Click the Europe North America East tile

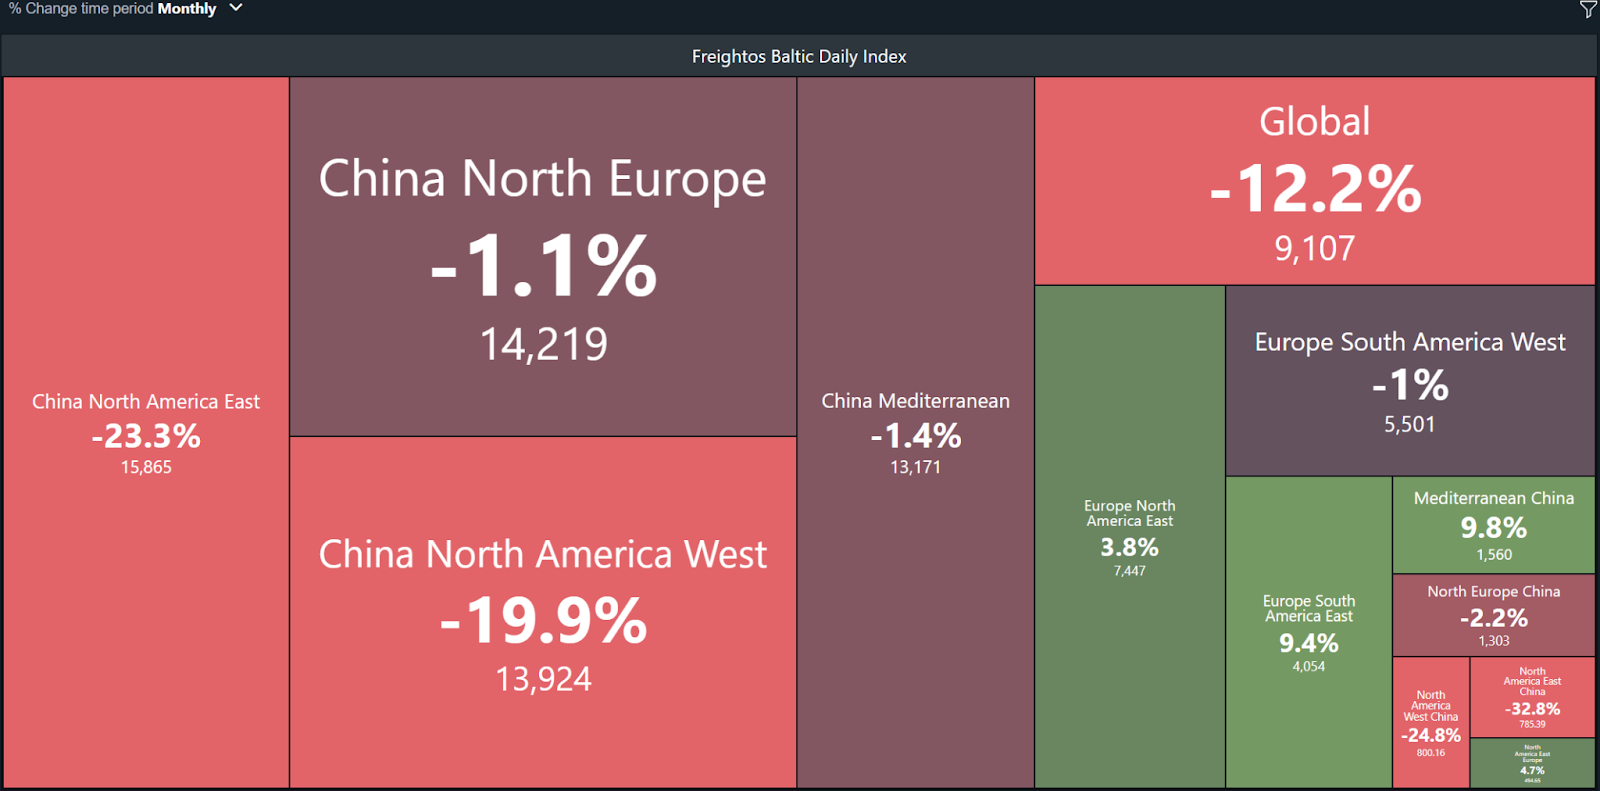(x=1130, y=537)
